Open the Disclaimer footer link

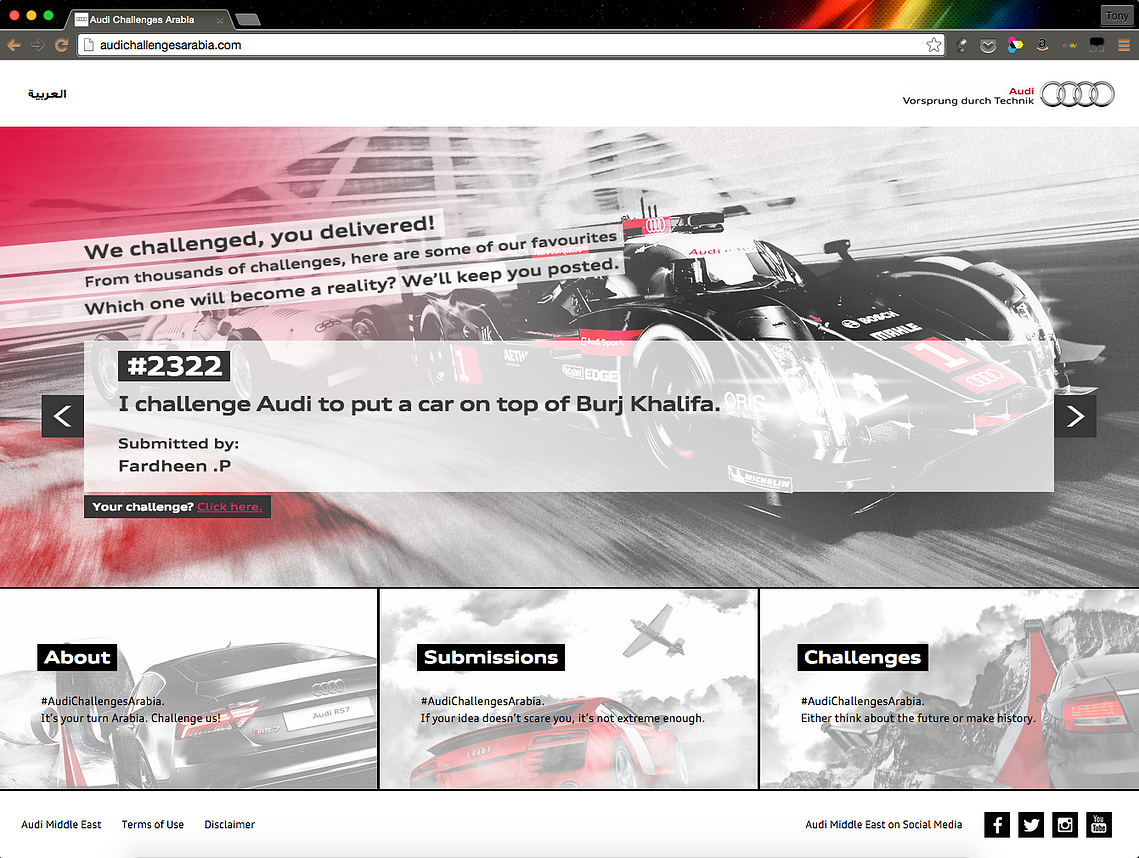(x=230, y=825)
